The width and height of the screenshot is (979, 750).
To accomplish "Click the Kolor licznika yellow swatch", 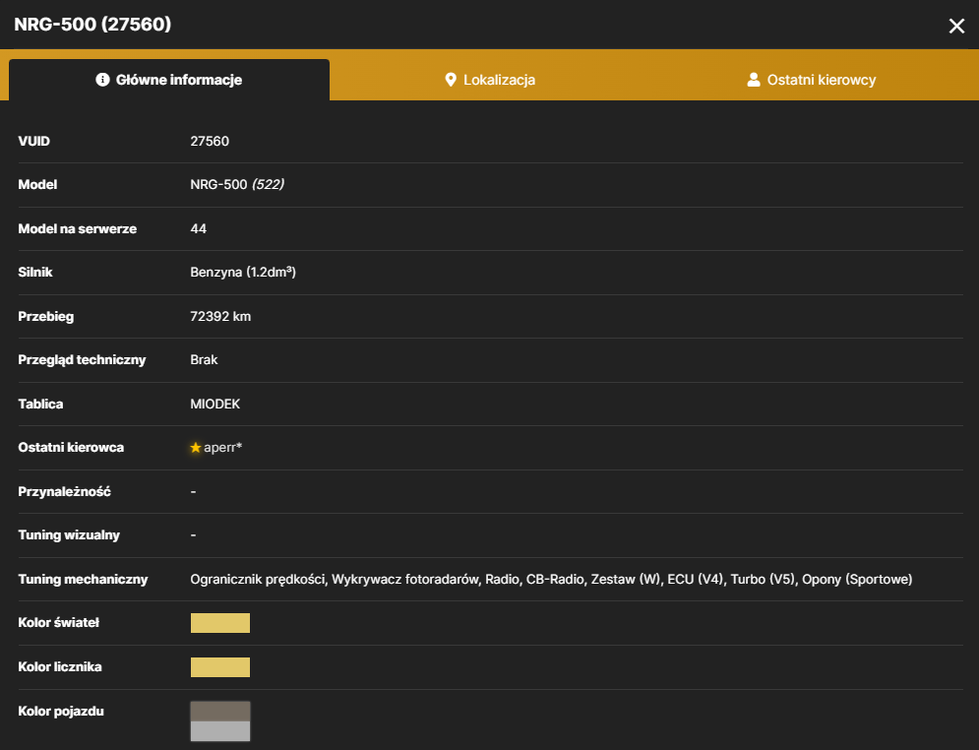I will pyautogui.click(x=220, y=667).
